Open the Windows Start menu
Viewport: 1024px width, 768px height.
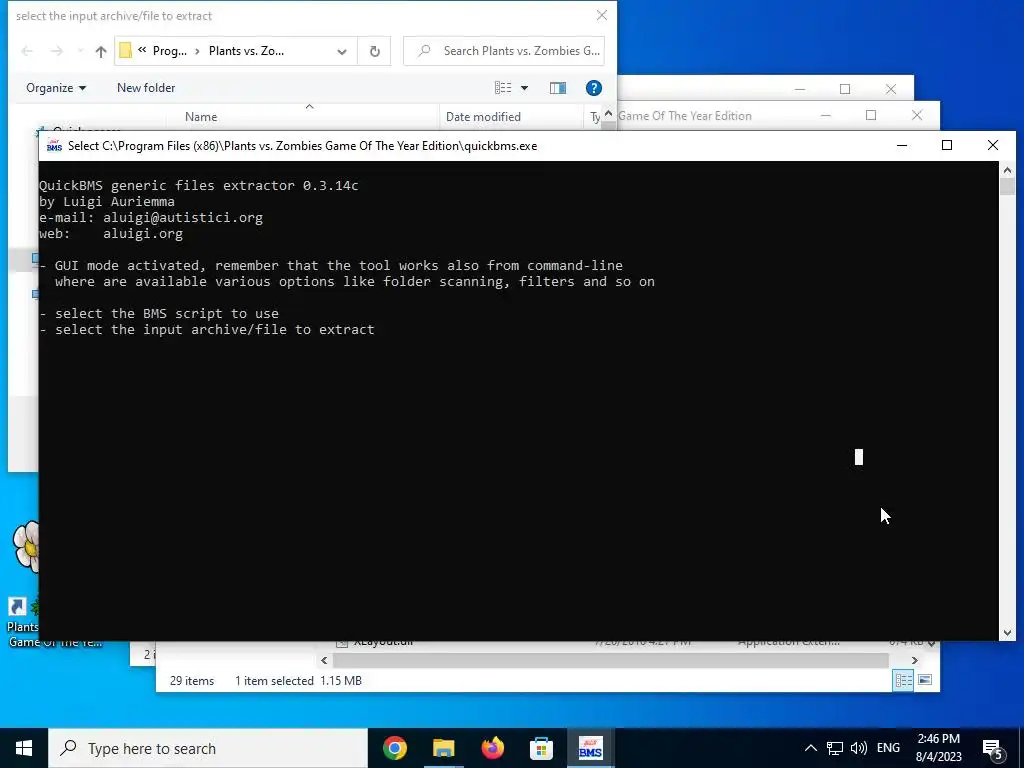click(x=24, y=748)
